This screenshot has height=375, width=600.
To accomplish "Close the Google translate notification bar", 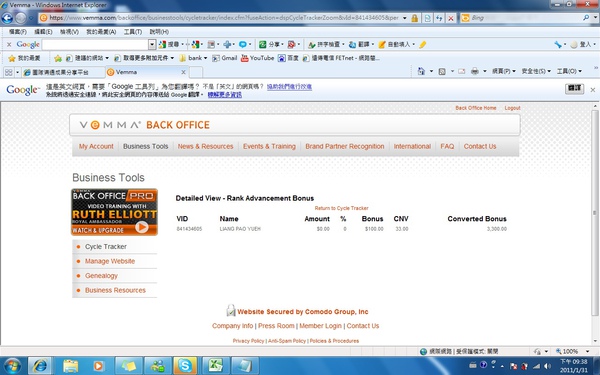I will point(593,90).
